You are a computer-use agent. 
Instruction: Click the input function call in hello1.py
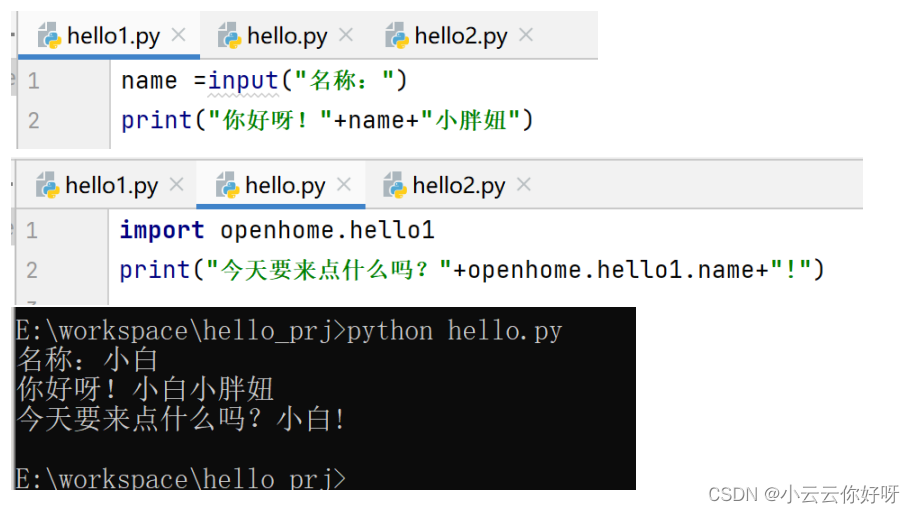point(243,81)
